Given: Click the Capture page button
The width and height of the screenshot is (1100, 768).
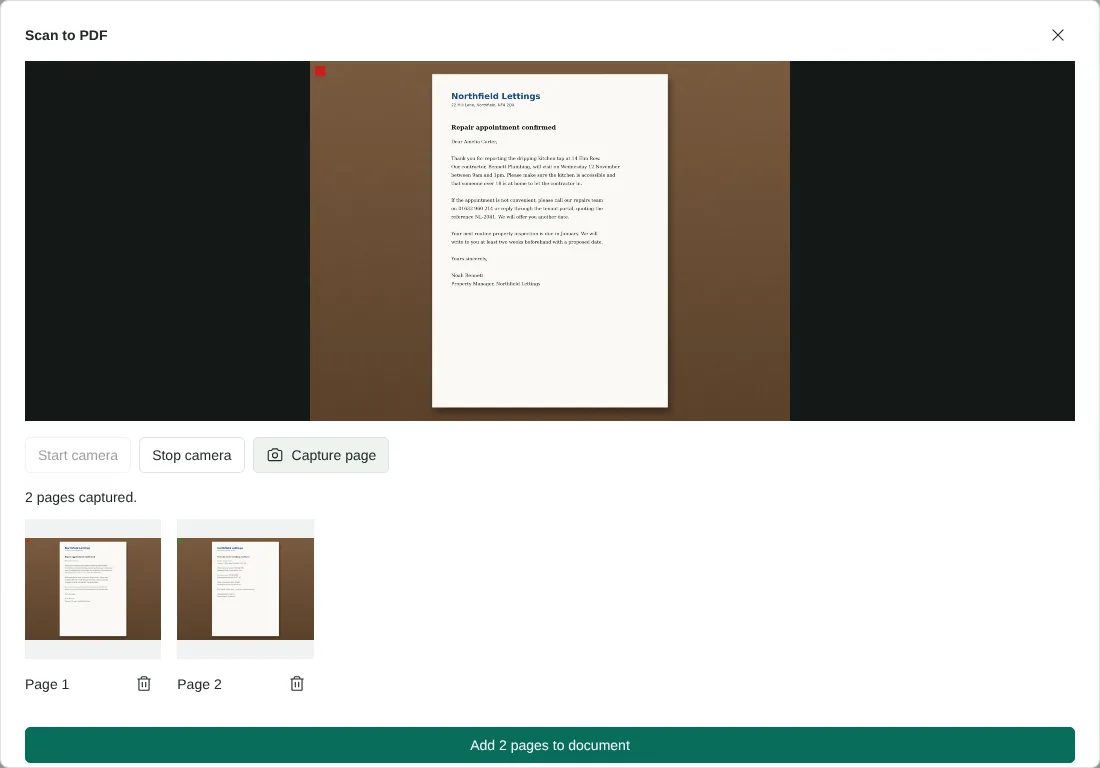Looking at the screenshot, I should (x=321, y=455).
